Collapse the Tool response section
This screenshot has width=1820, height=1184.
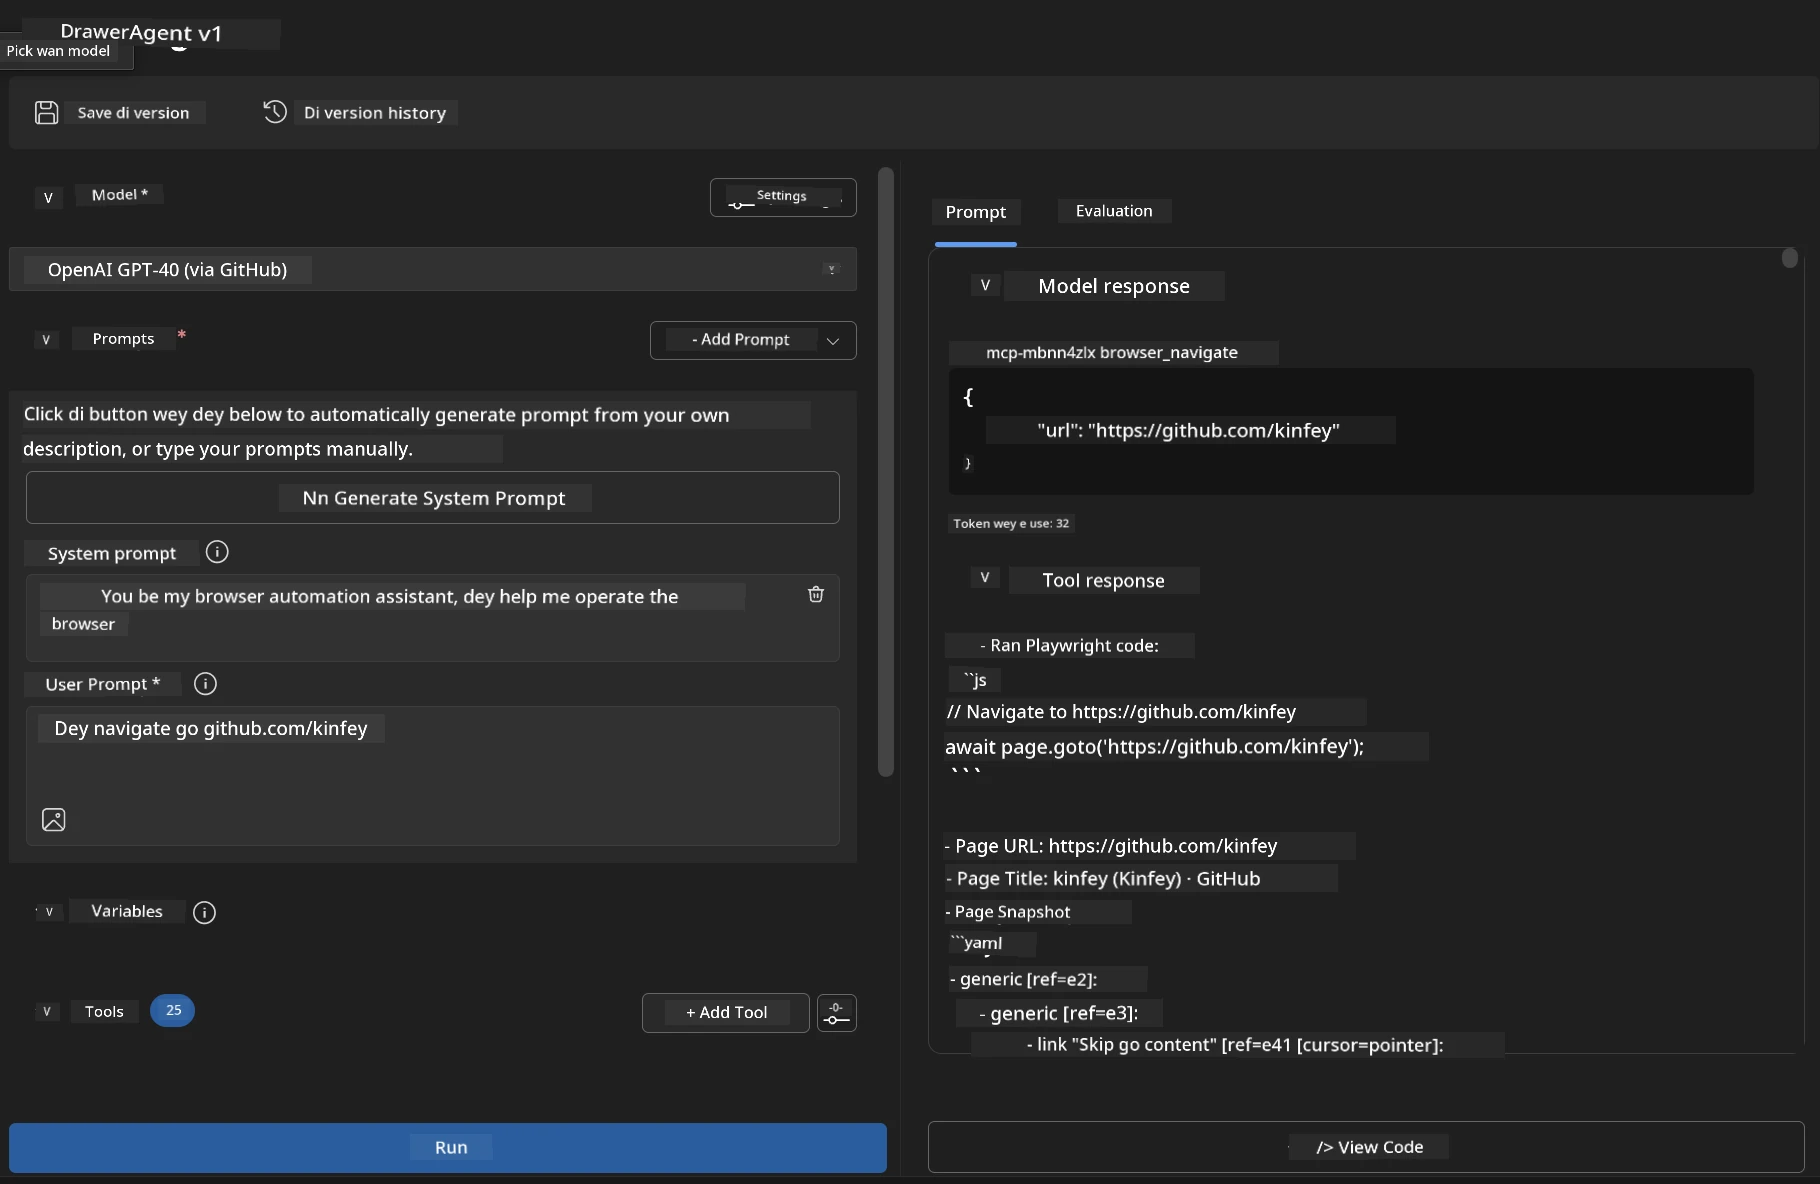[x=985, y=578]
